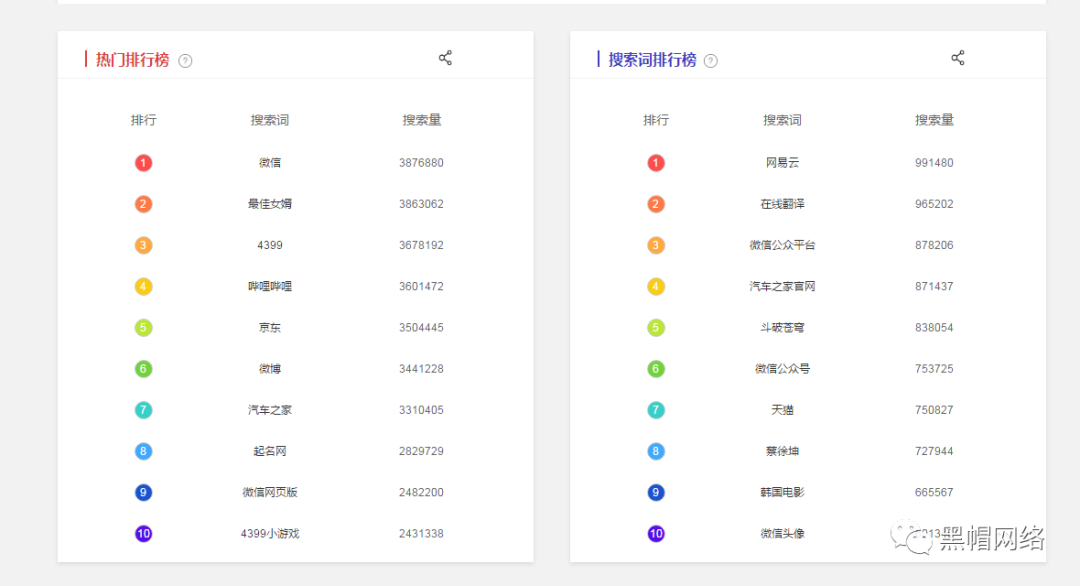Click search term 微信公众号
Screen dimensions: 1080x586
coord(782,369)
